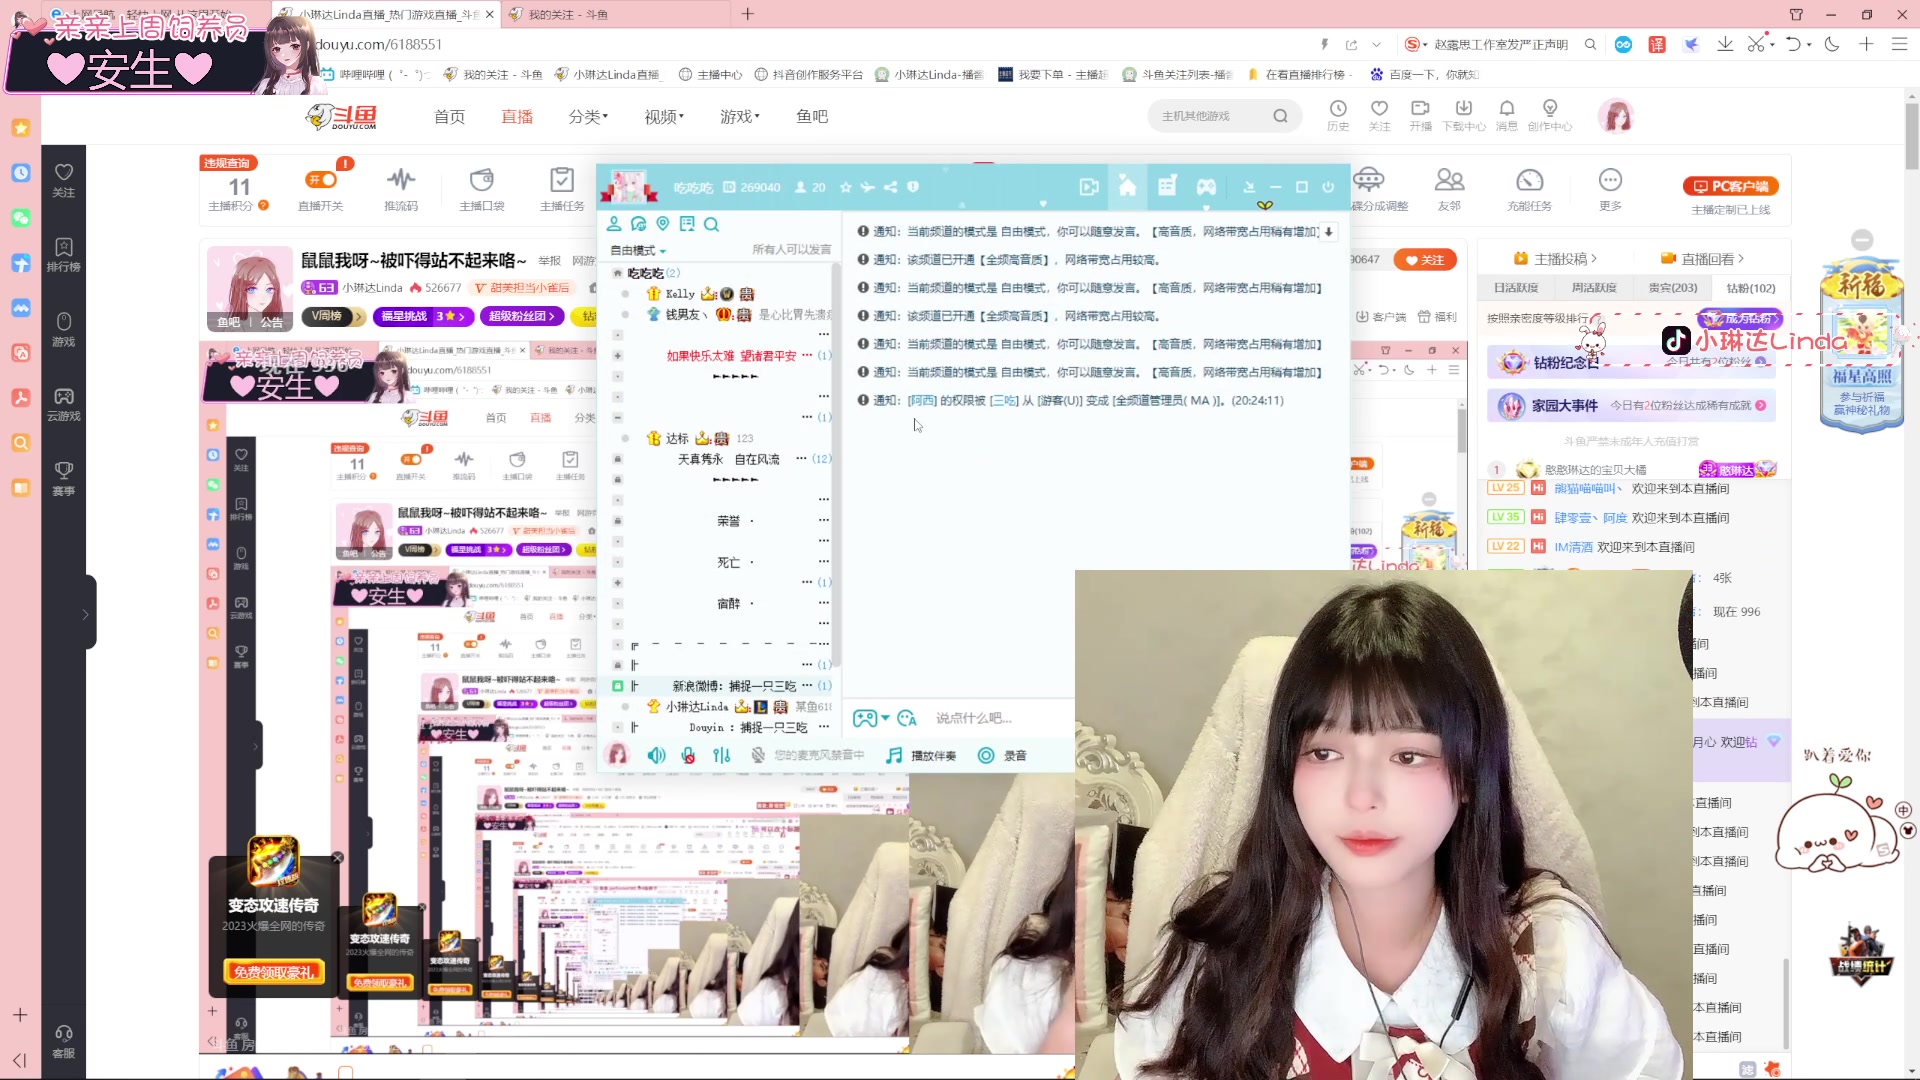The image size is (1920, 1080).
Task: Click the 免费领取豪礼 ad button
Action: click(273, 972)
